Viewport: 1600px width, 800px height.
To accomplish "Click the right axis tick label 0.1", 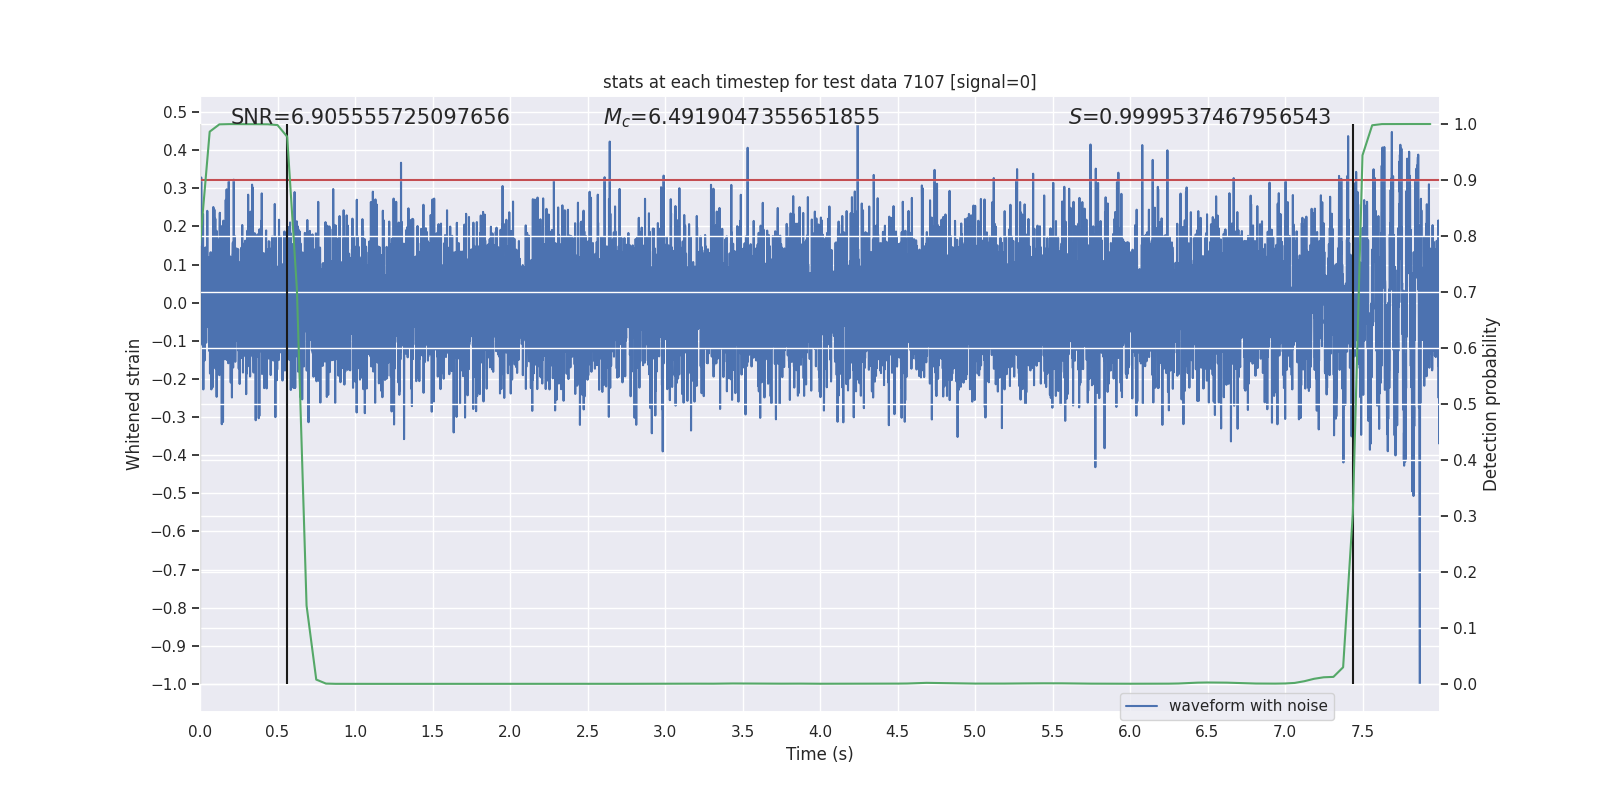I will point(1465,628).
